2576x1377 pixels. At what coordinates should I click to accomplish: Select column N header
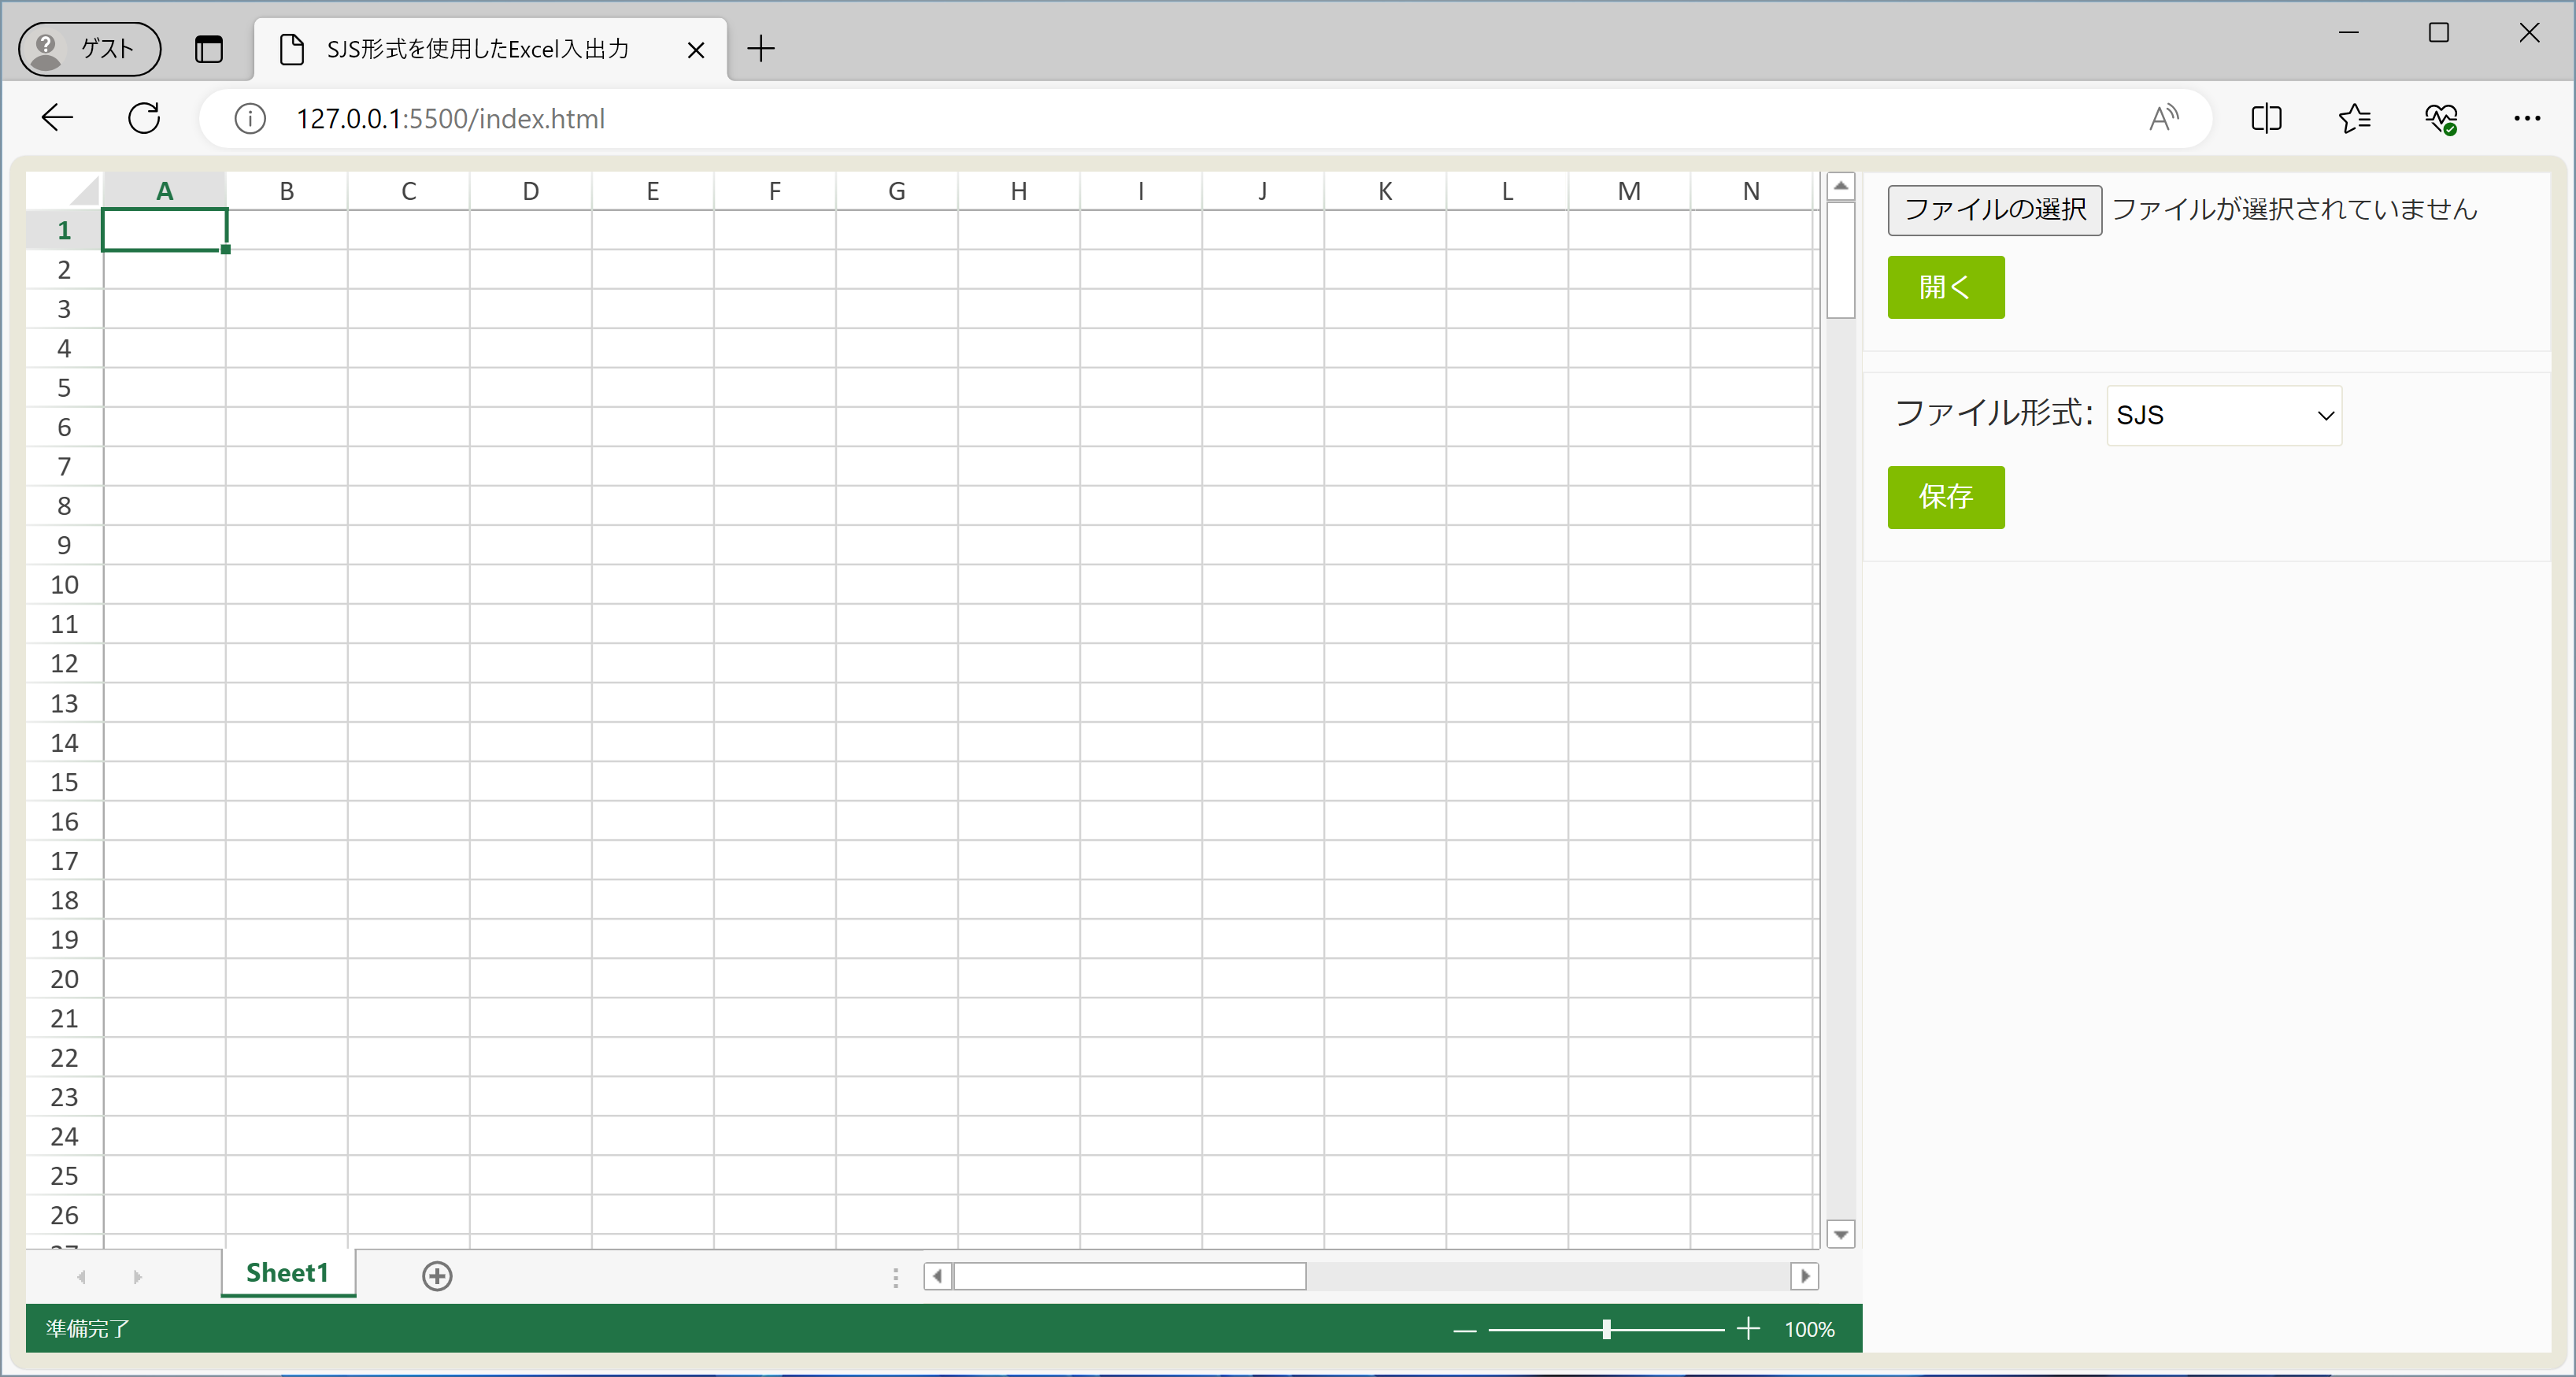coord(1751,191)
